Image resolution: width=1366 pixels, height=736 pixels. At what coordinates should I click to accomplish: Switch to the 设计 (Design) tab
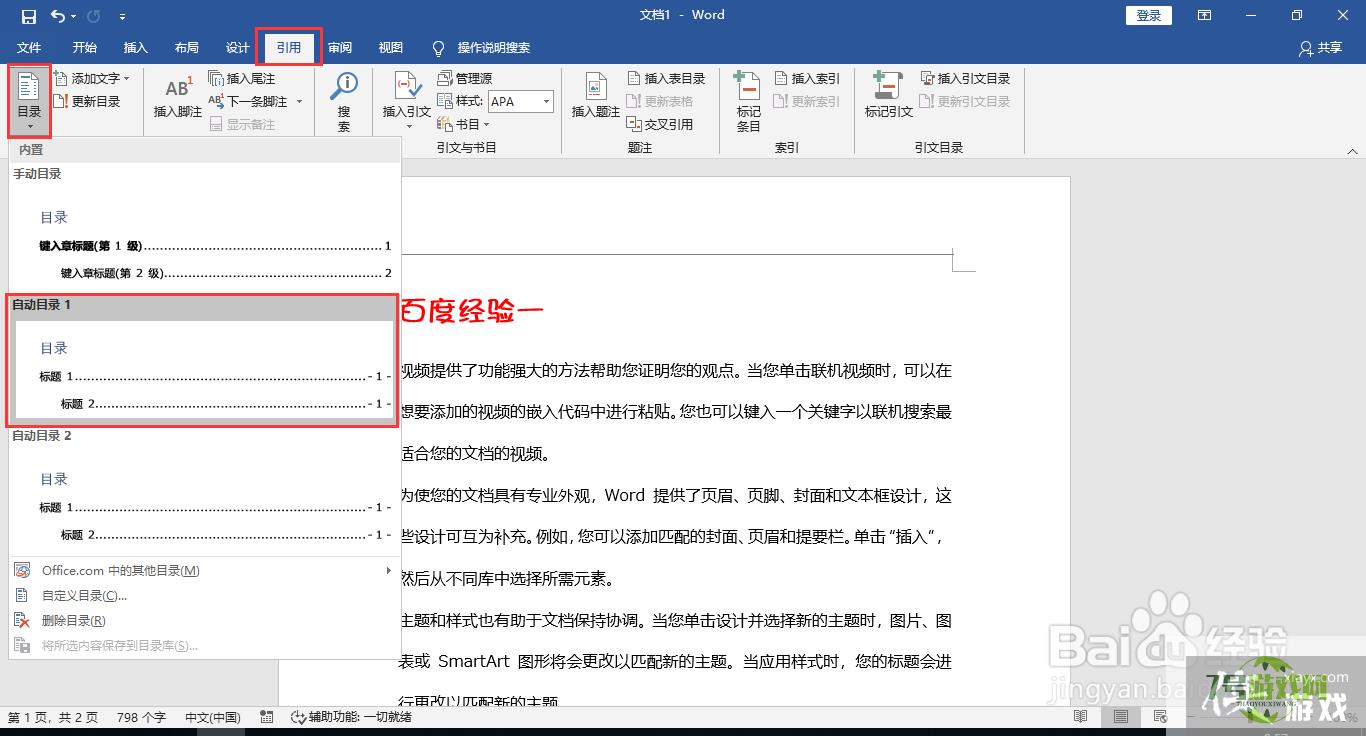237,48
